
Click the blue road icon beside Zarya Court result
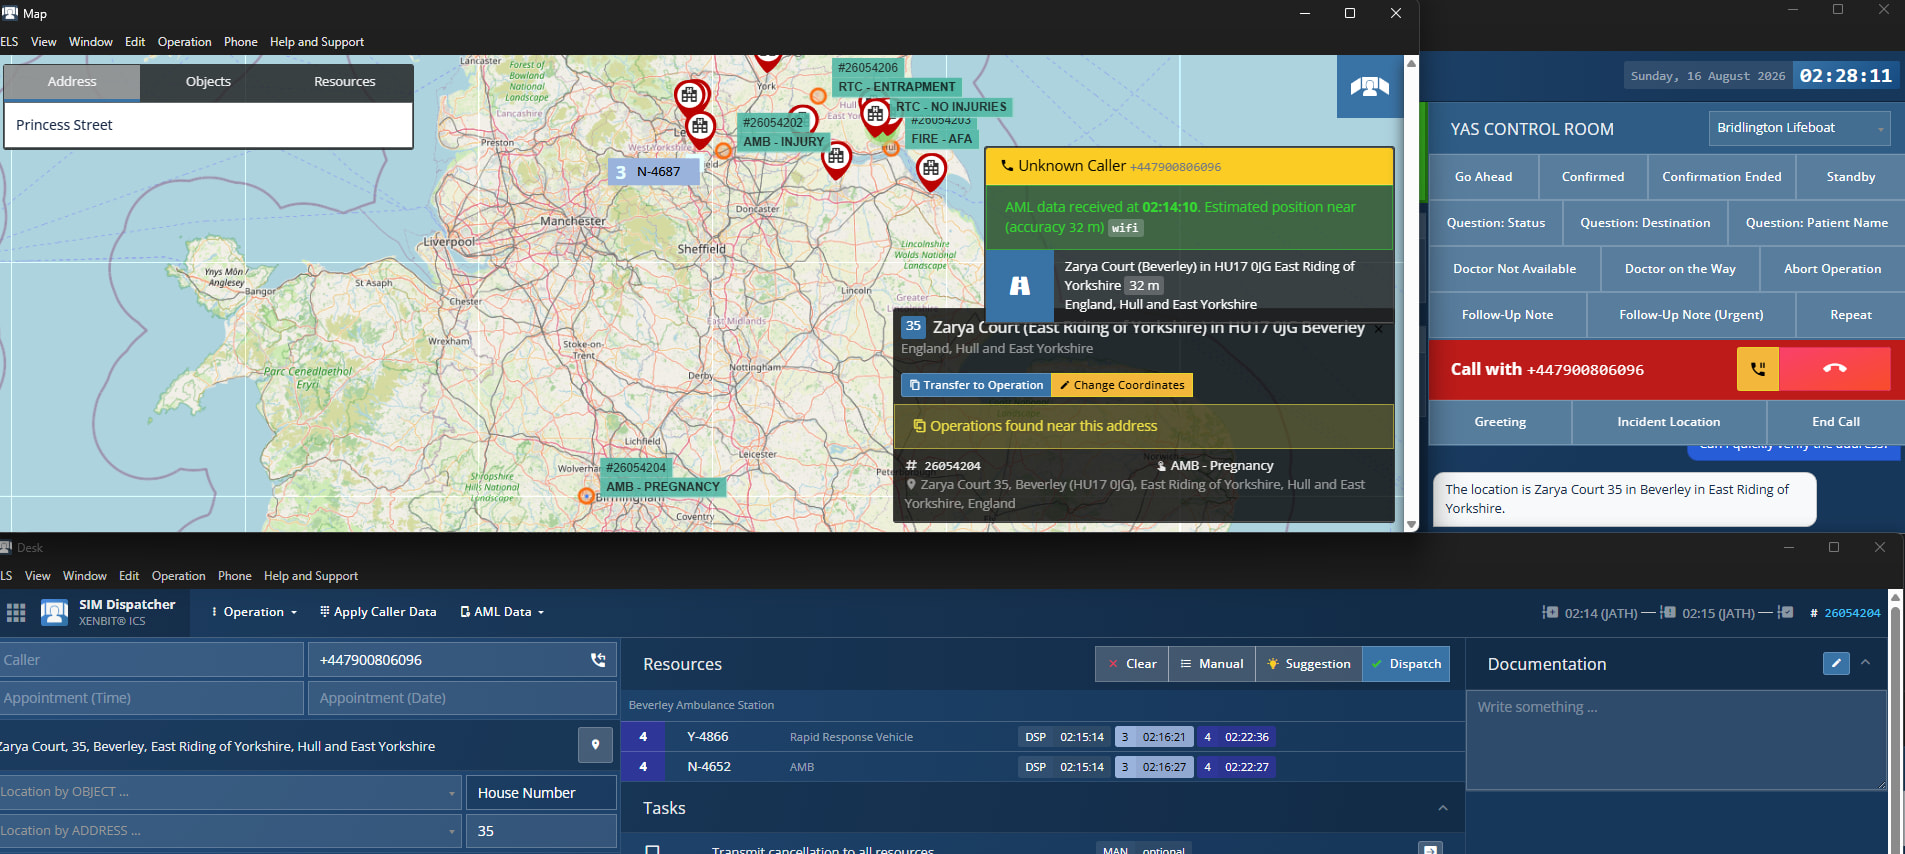click(x=1019, y=285)
